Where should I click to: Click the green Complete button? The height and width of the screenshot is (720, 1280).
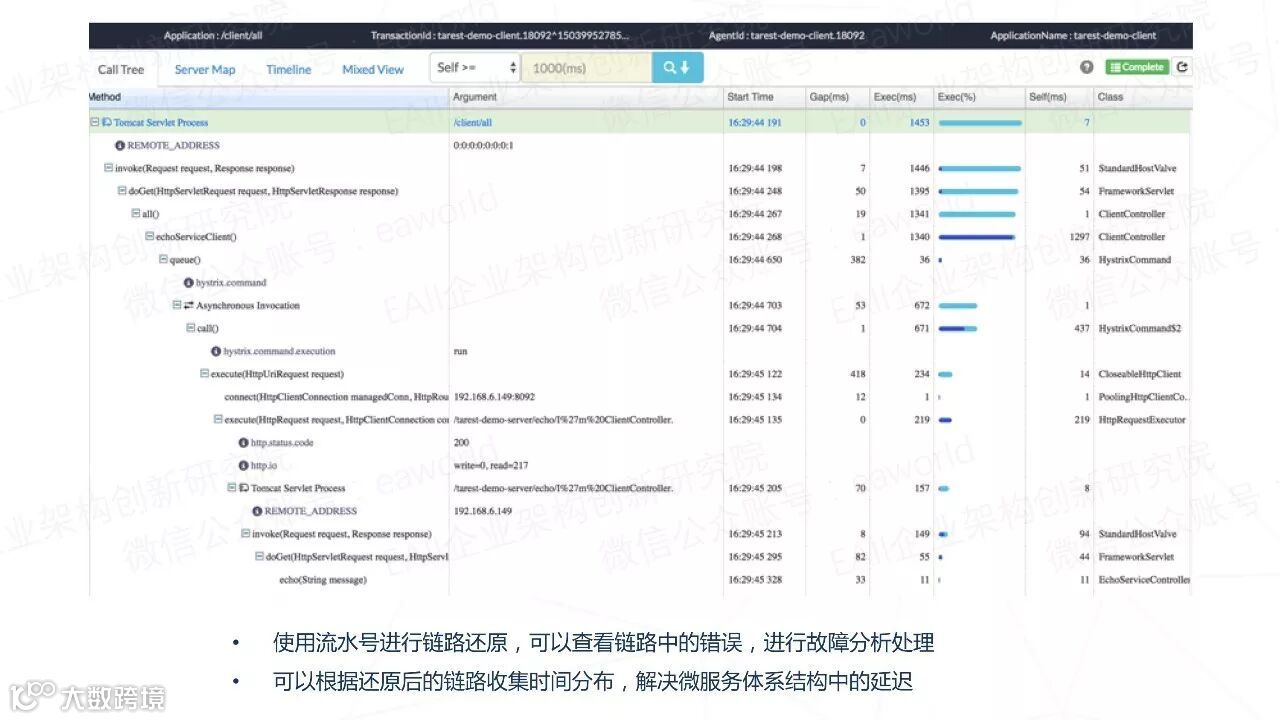1136,67
